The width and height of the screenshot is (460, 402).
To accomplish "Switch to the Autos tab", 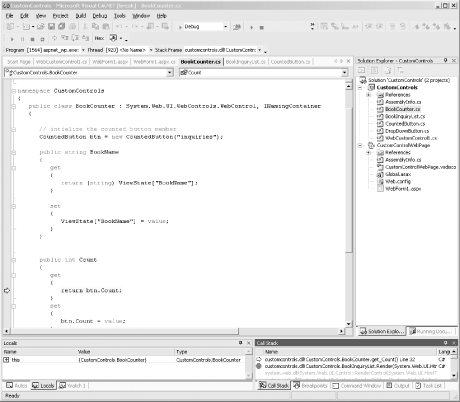I will [17, 386].
